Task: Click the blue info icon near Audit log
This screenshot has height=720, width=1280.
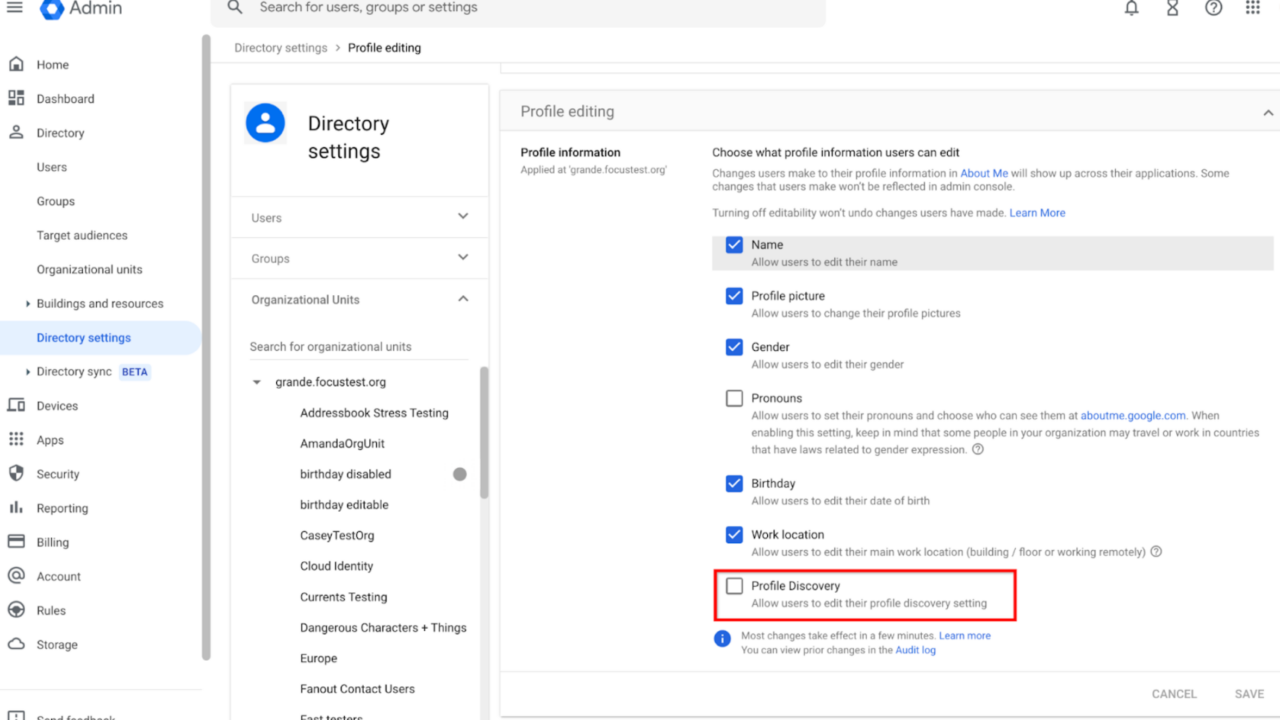Action: coord(722,638)
